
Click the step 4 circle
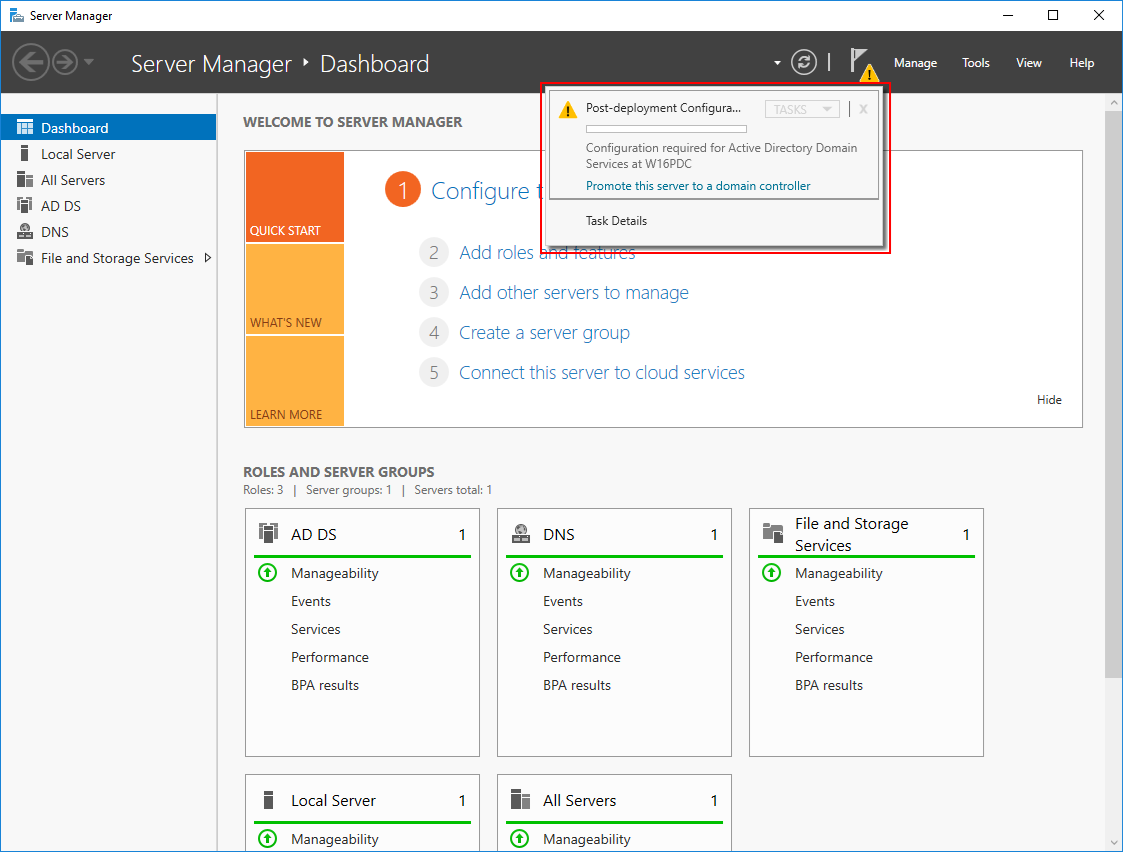pyautogui.click(x=434, y=332)
